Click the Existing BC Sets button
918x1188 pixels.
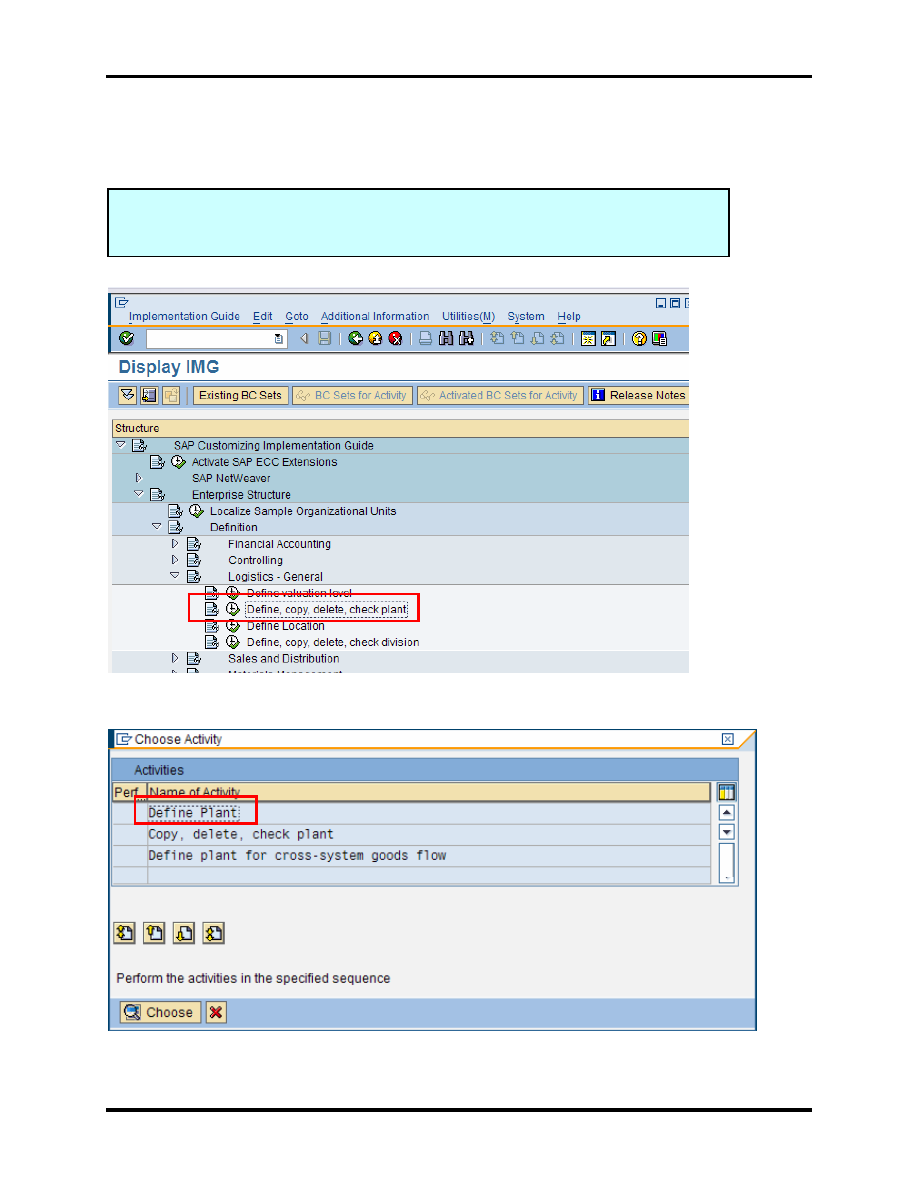coord(240,395)
